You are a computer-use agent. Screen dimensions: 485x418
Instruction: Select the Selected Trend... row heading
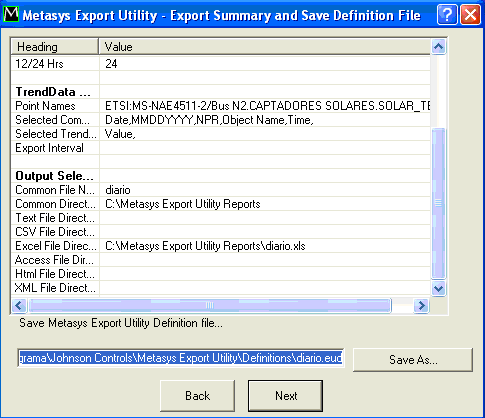click(x=55, y=134)
